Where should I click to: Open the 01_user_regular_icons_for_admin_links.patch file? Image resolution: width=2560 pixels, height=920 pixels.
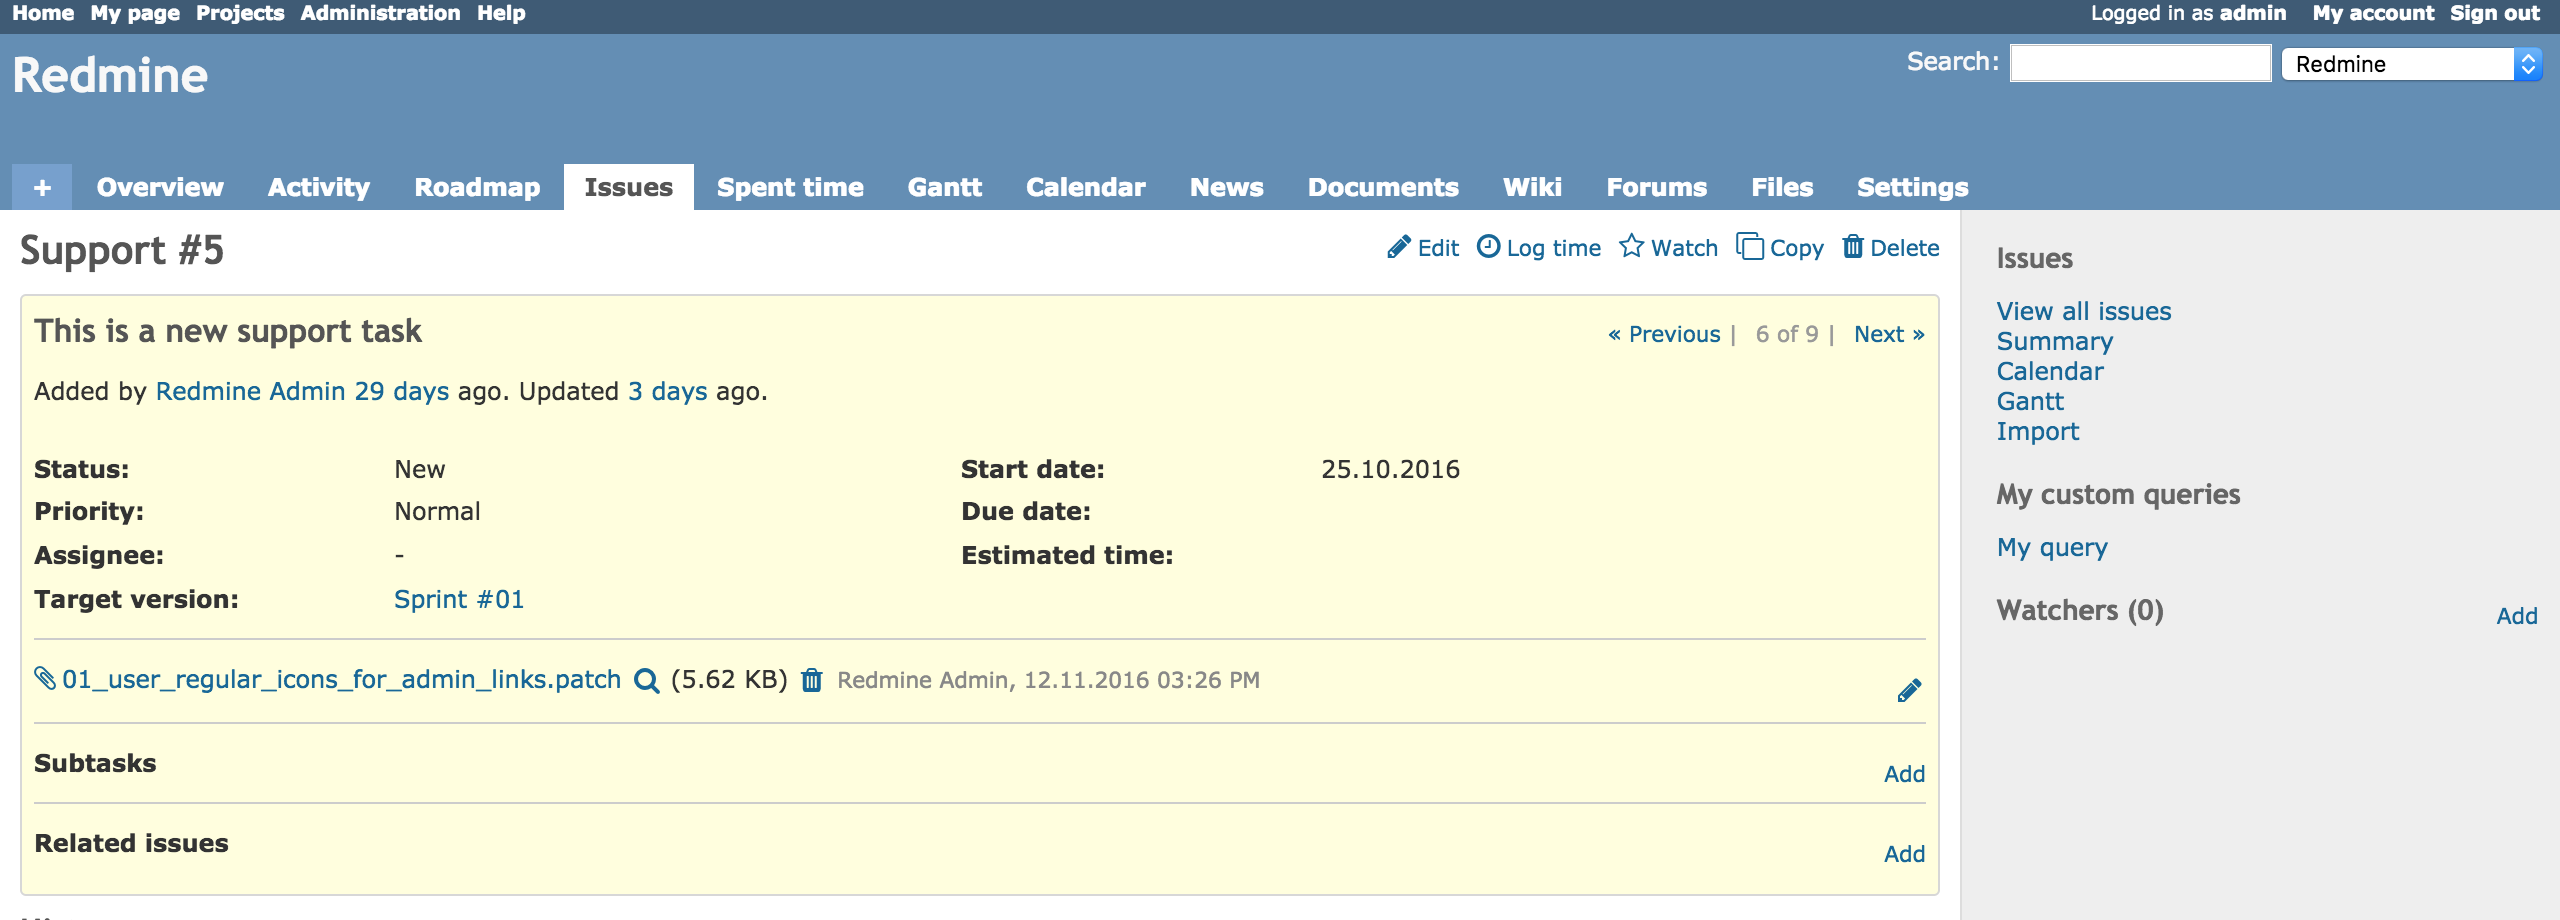341,680
